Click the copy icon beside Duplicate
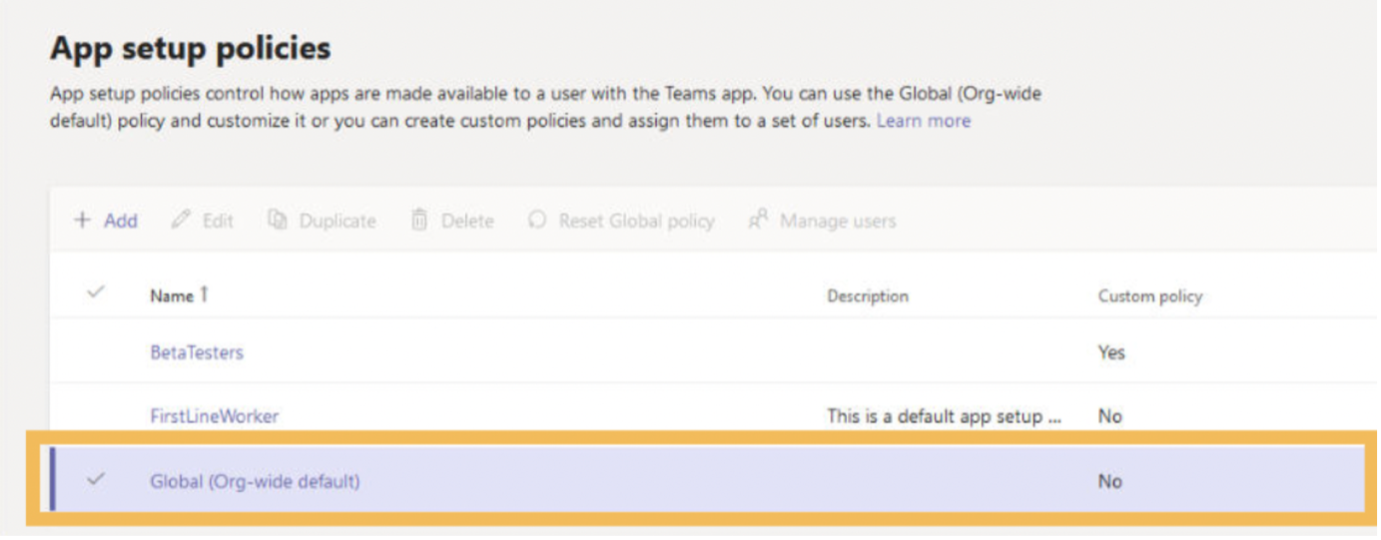Screen dimensions: 1381x540 [277, 220]
